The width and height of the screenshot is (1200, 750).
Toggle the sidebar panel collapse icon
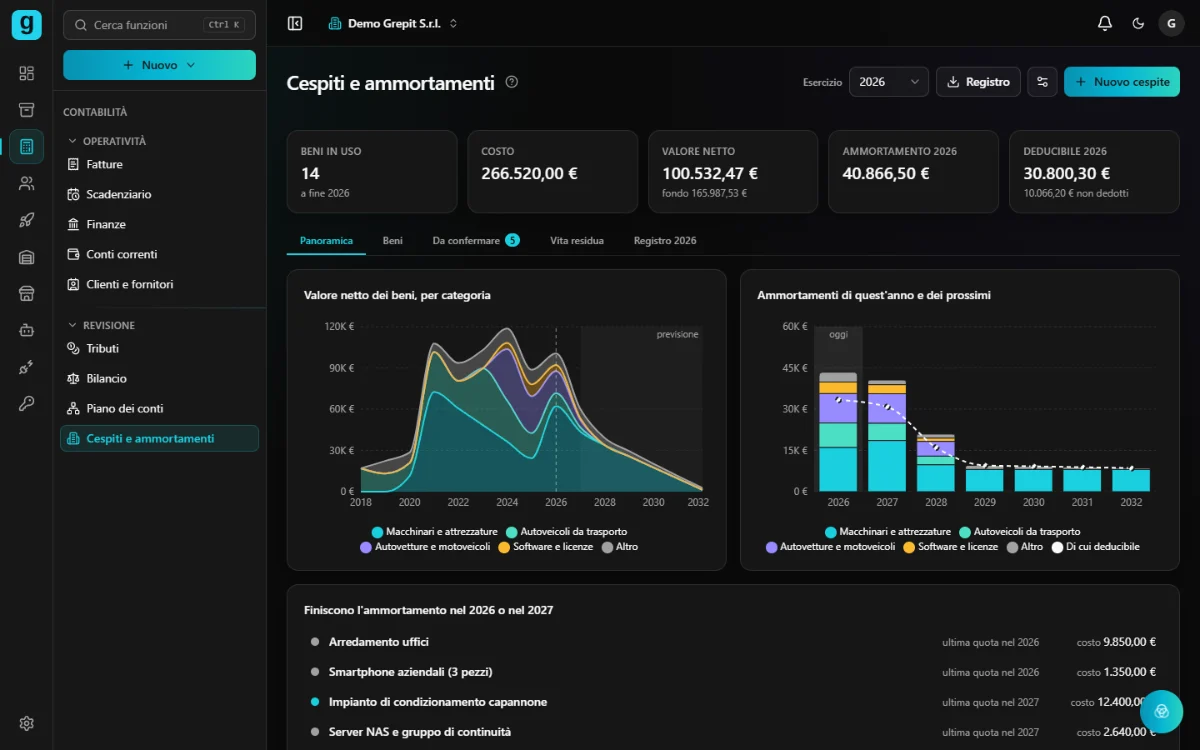(x=295, y=23)
